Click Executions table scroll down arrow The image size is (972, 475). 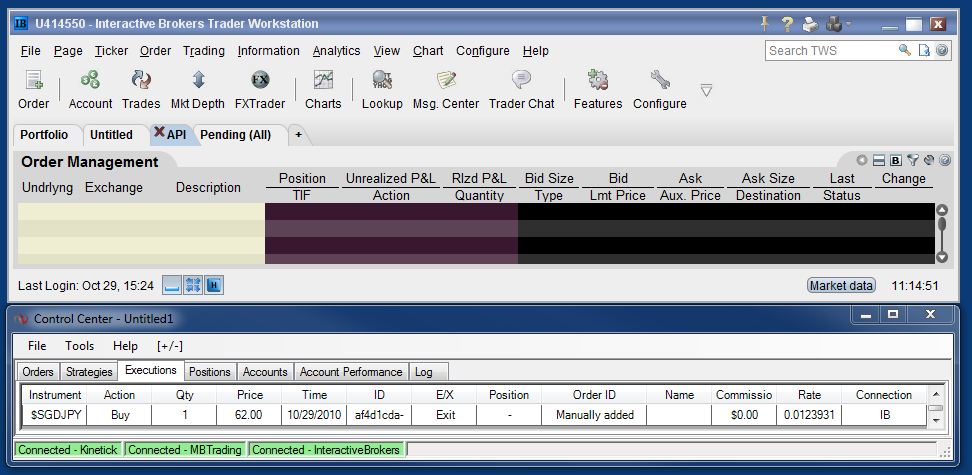point(936,420)
